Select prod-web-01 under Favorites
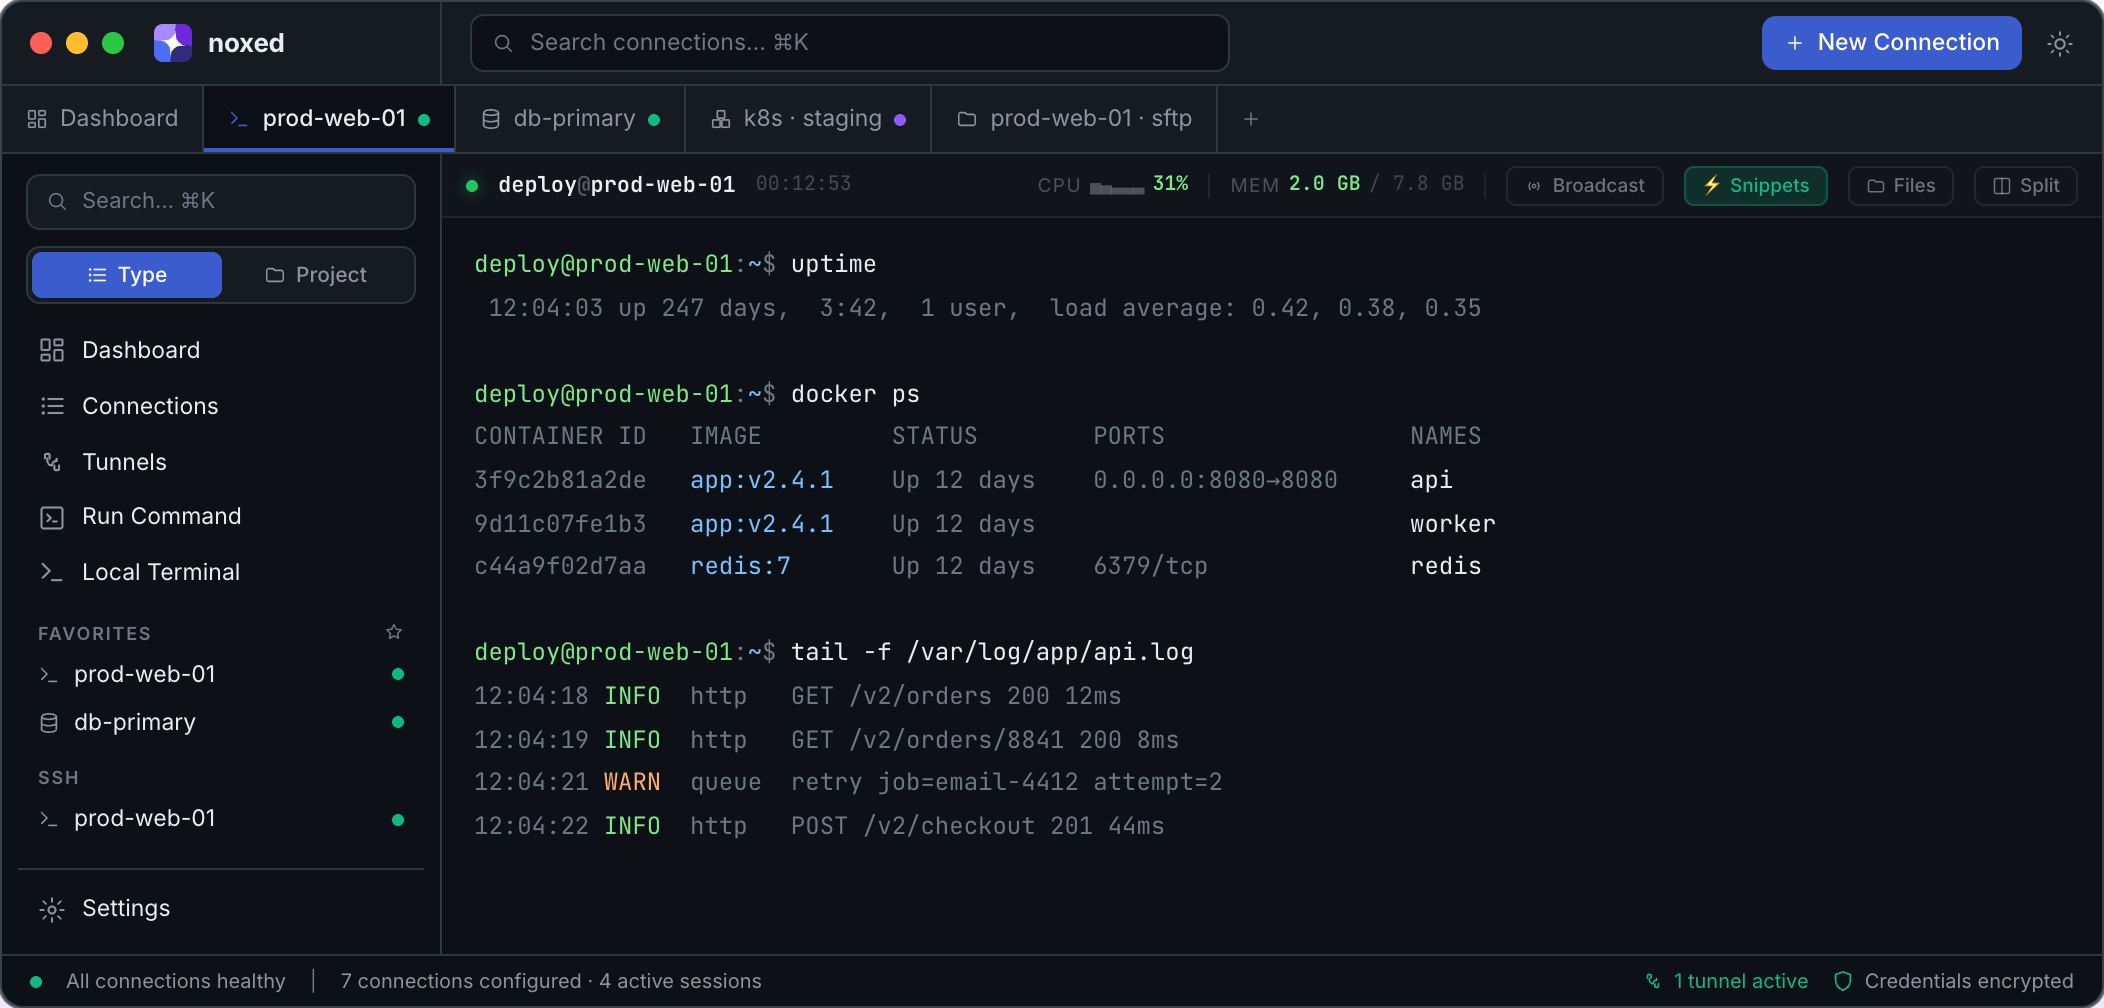 point(221,674)
